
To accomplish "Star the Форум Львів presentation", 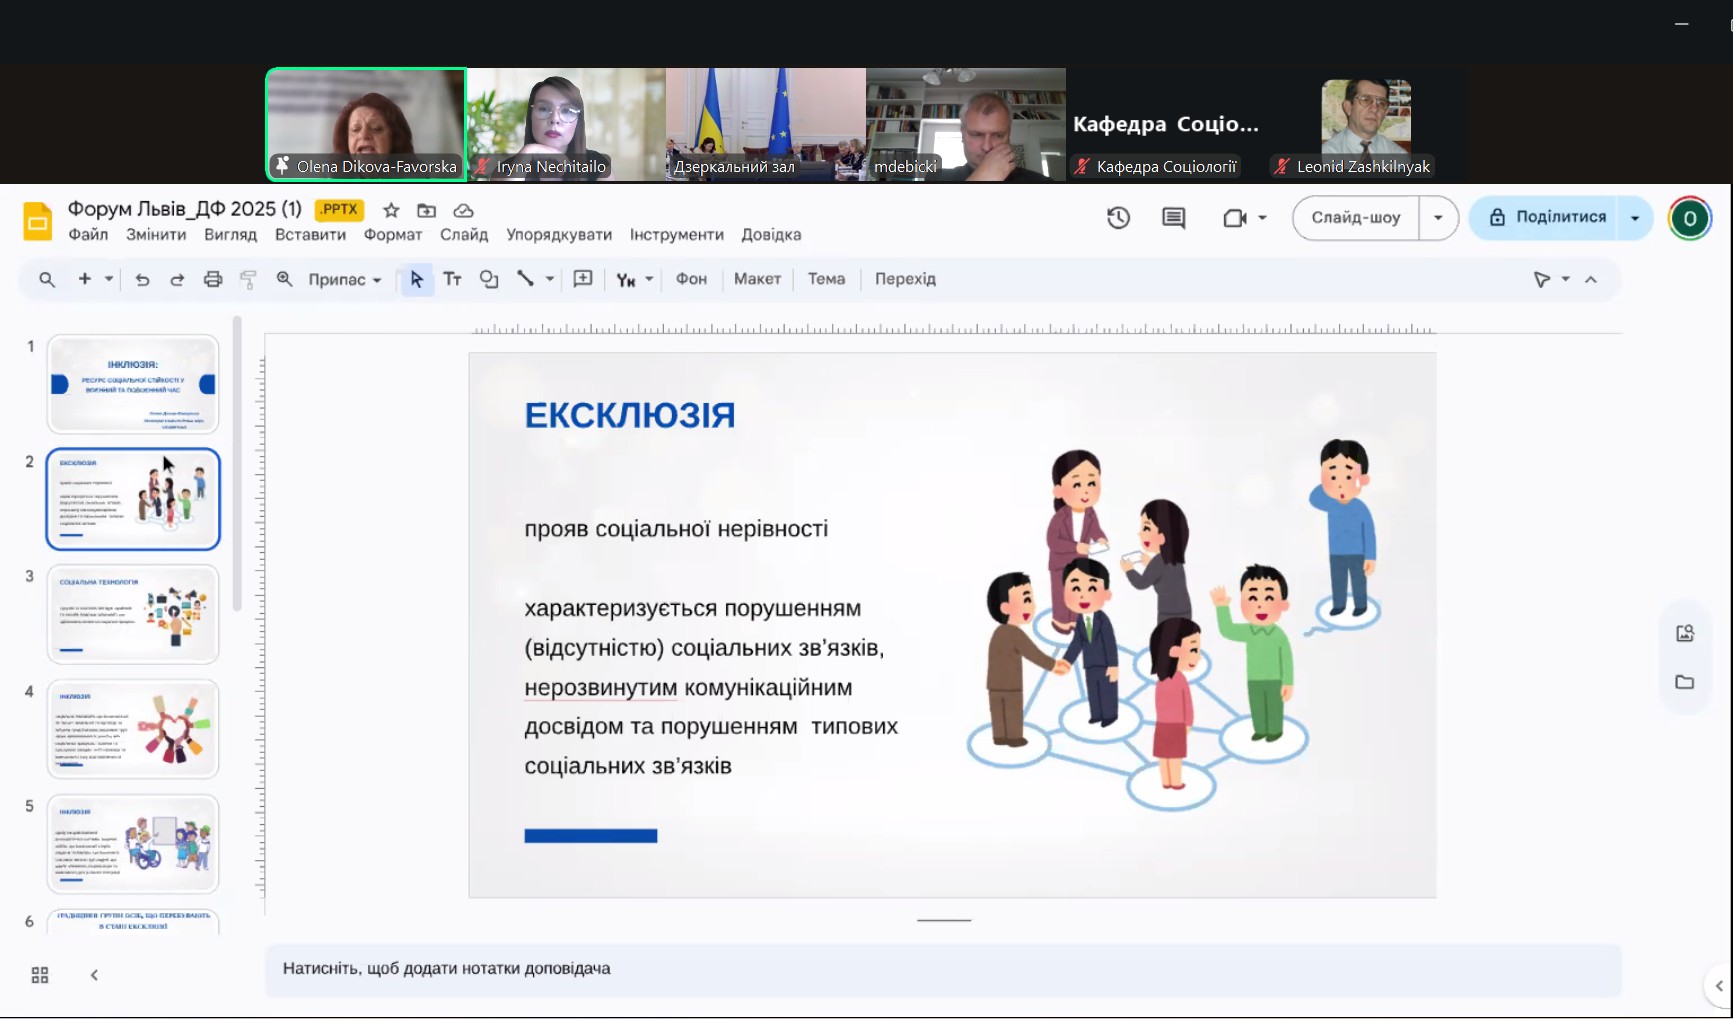I will pos(391,210).
